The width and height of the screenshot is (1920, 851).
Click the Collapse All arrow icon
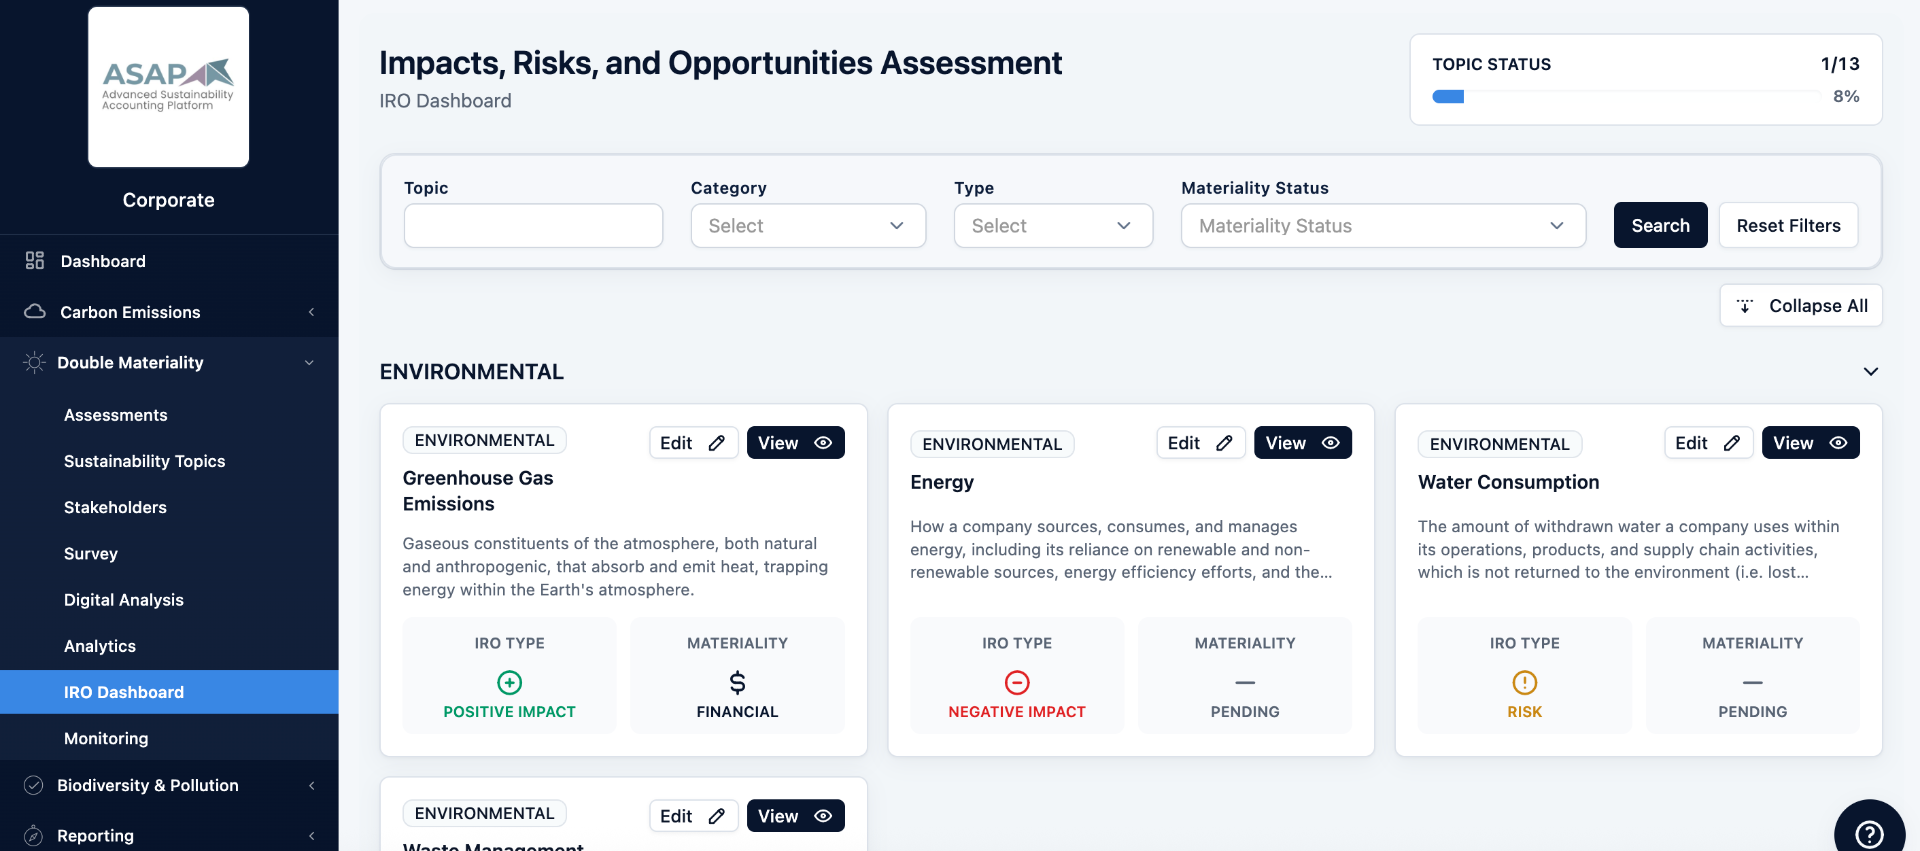click(x=1745, y=306)
